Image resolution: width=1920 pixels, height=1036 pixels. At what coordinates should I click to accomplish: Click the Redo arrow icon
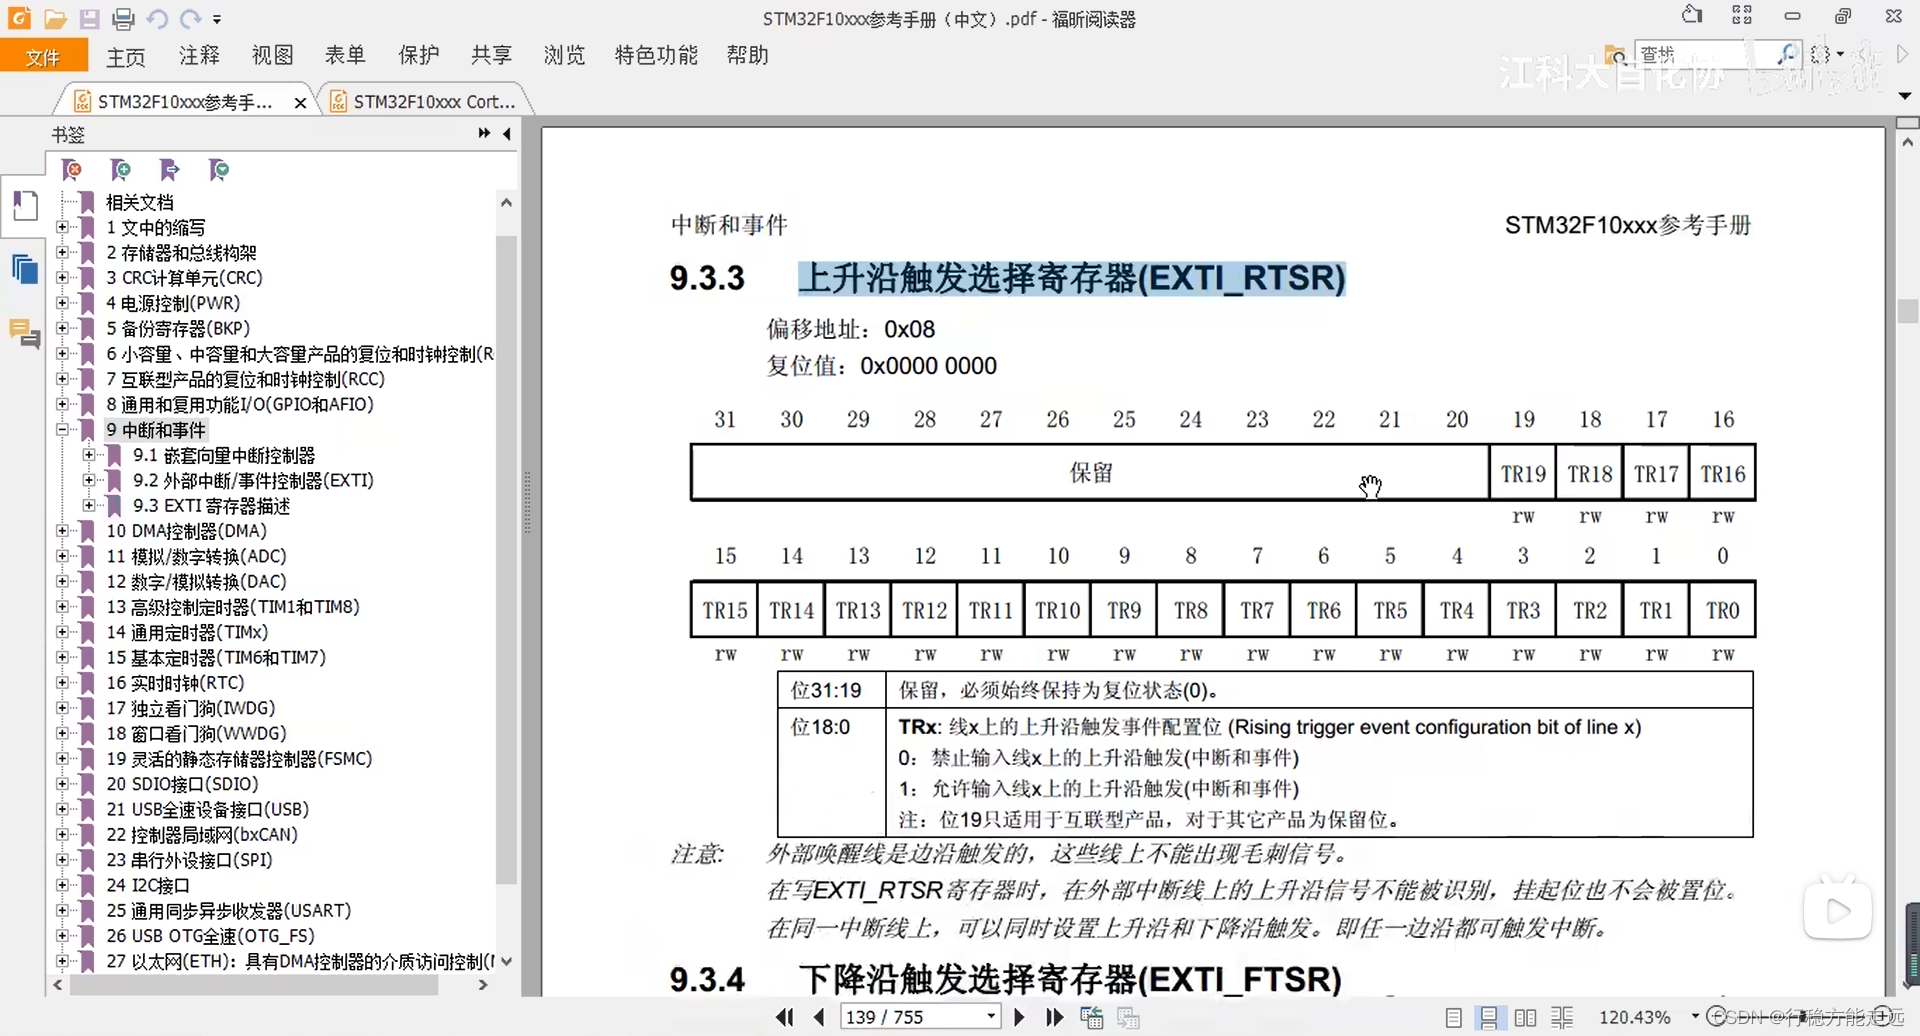pos(190,18)
